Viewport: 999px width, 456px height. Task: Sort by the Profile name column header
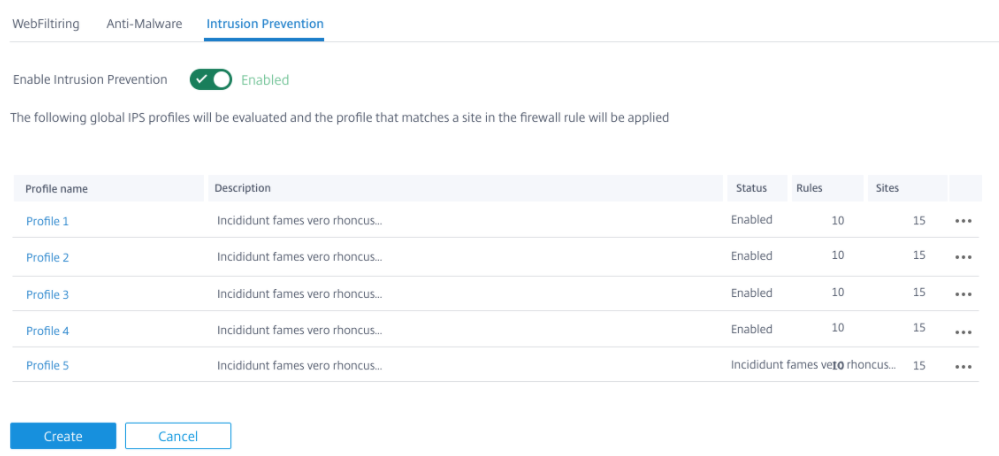57,189
